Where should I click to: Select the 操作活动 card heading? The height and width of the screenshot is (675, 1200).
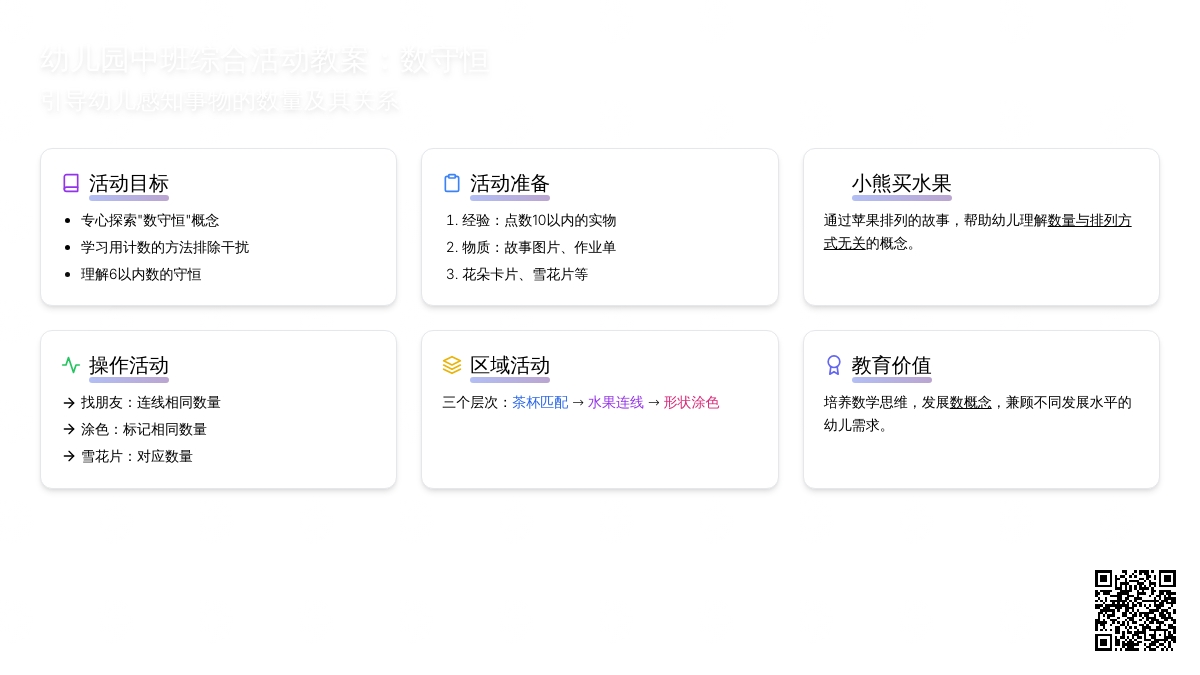click(x=129, y=366)
